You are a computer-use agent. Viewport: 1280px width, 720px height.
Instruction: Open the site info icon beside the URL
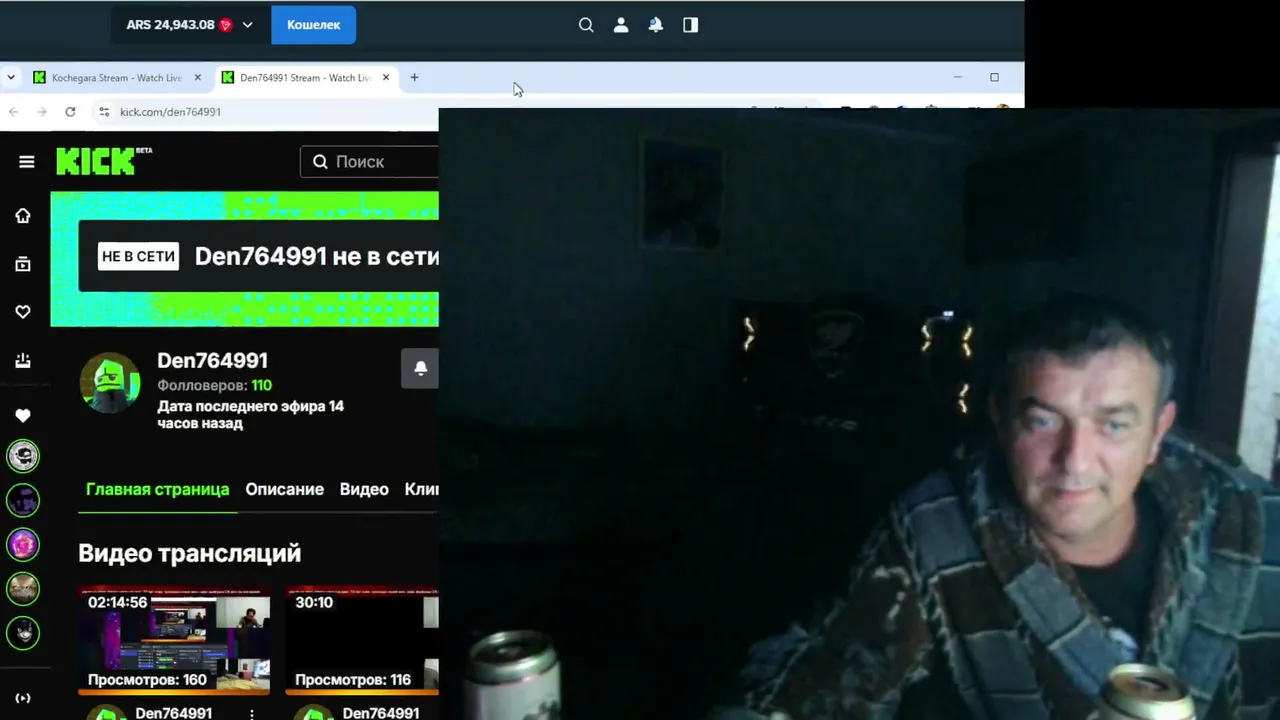[x=103, y=112]
